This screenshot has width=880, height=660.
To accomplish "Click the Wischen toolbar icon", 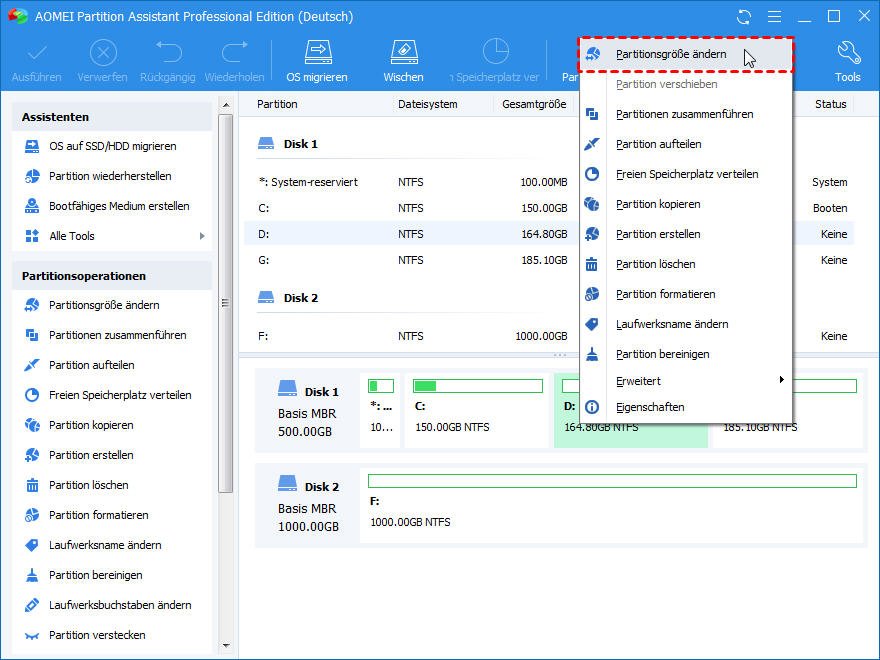I will [x=404, y=52].
